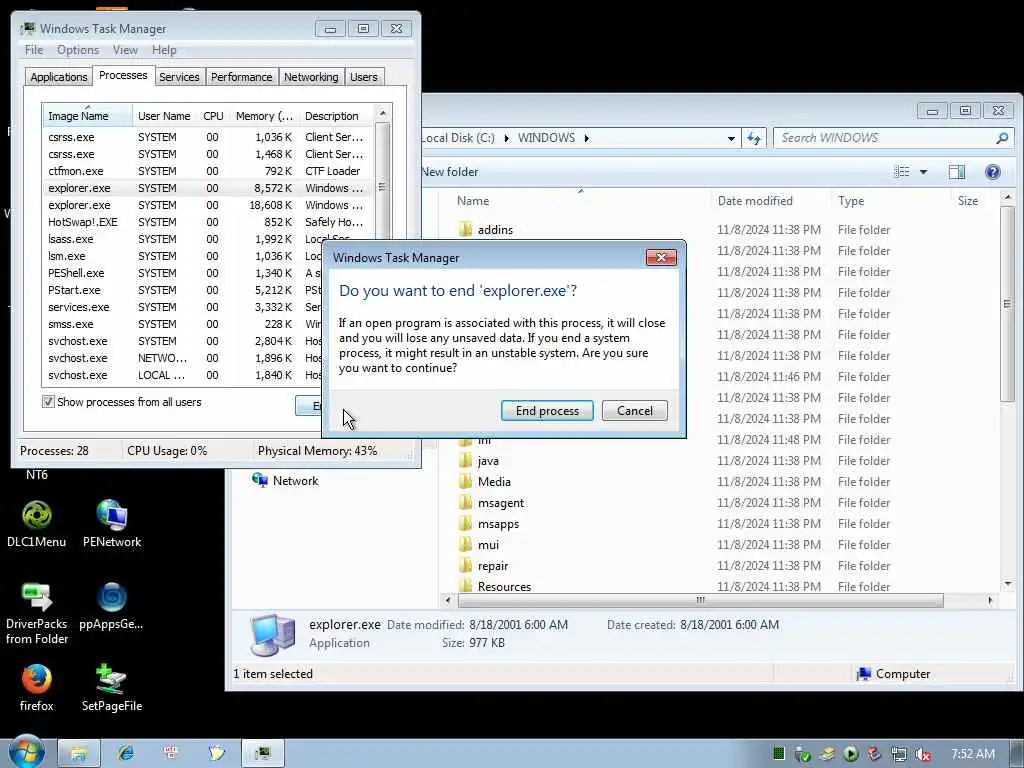
Task: Select the Task Manager taskbar button
Action: pos(263,754)
